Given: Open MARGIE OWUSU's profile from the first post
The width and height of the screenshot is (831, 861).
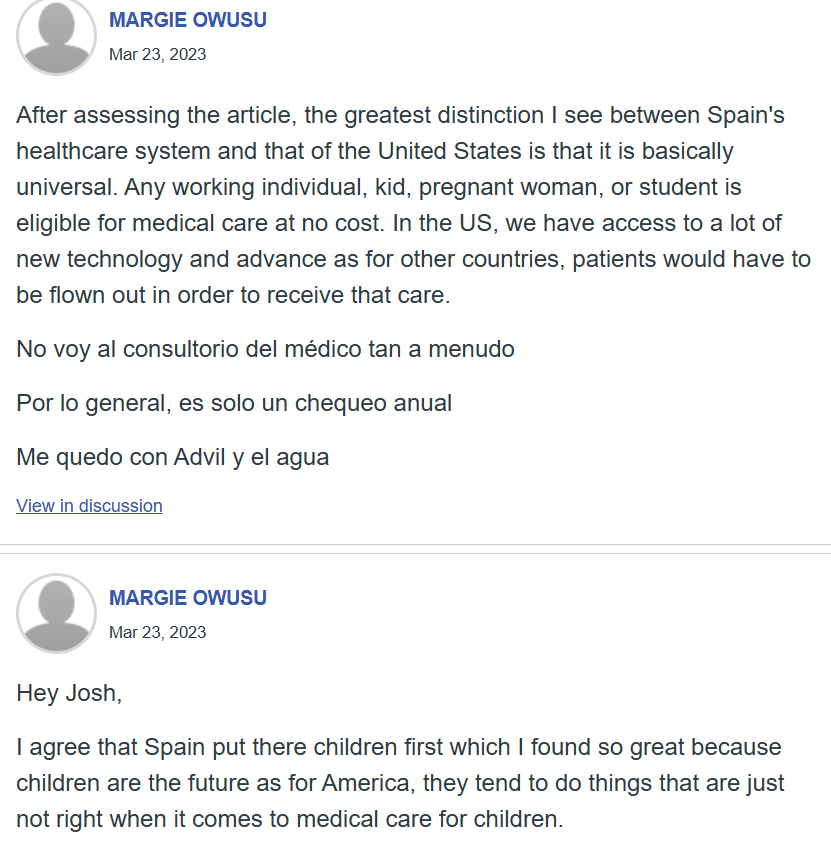Looking at the screenshot, I should (x=188, y=20).
